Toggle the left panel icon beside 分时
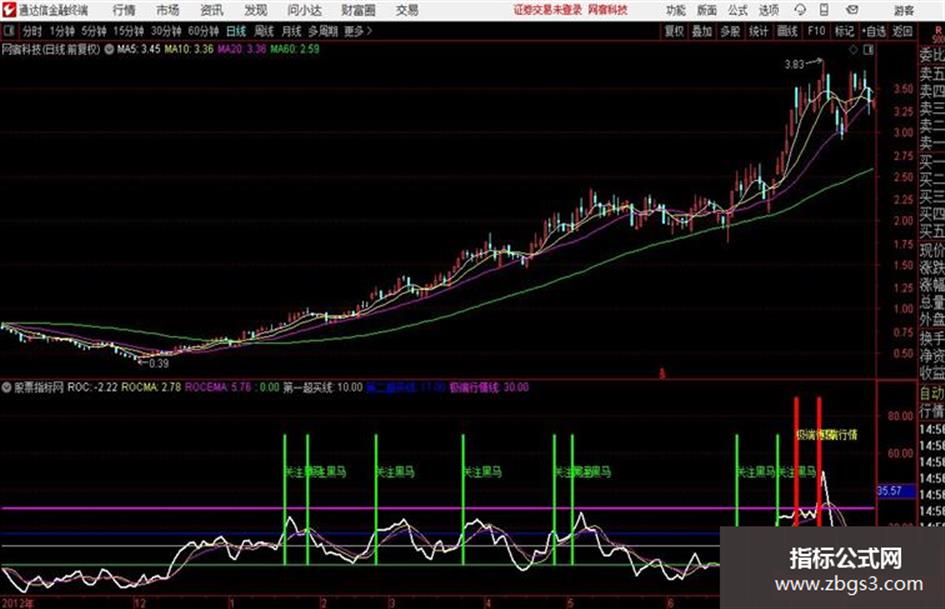Viewport: 945px width, 609px height. [x=8, y=31]
